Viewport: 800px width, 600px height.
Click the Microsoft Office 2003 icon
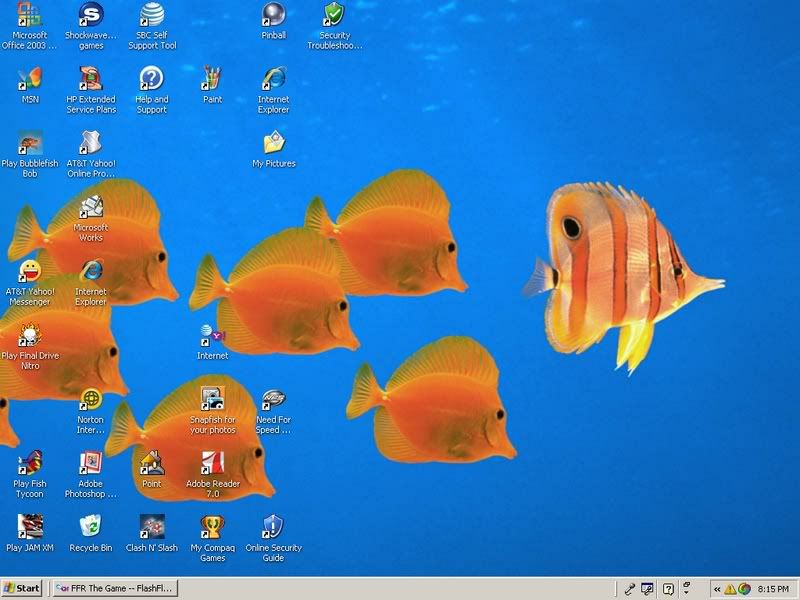coord(30,15)
